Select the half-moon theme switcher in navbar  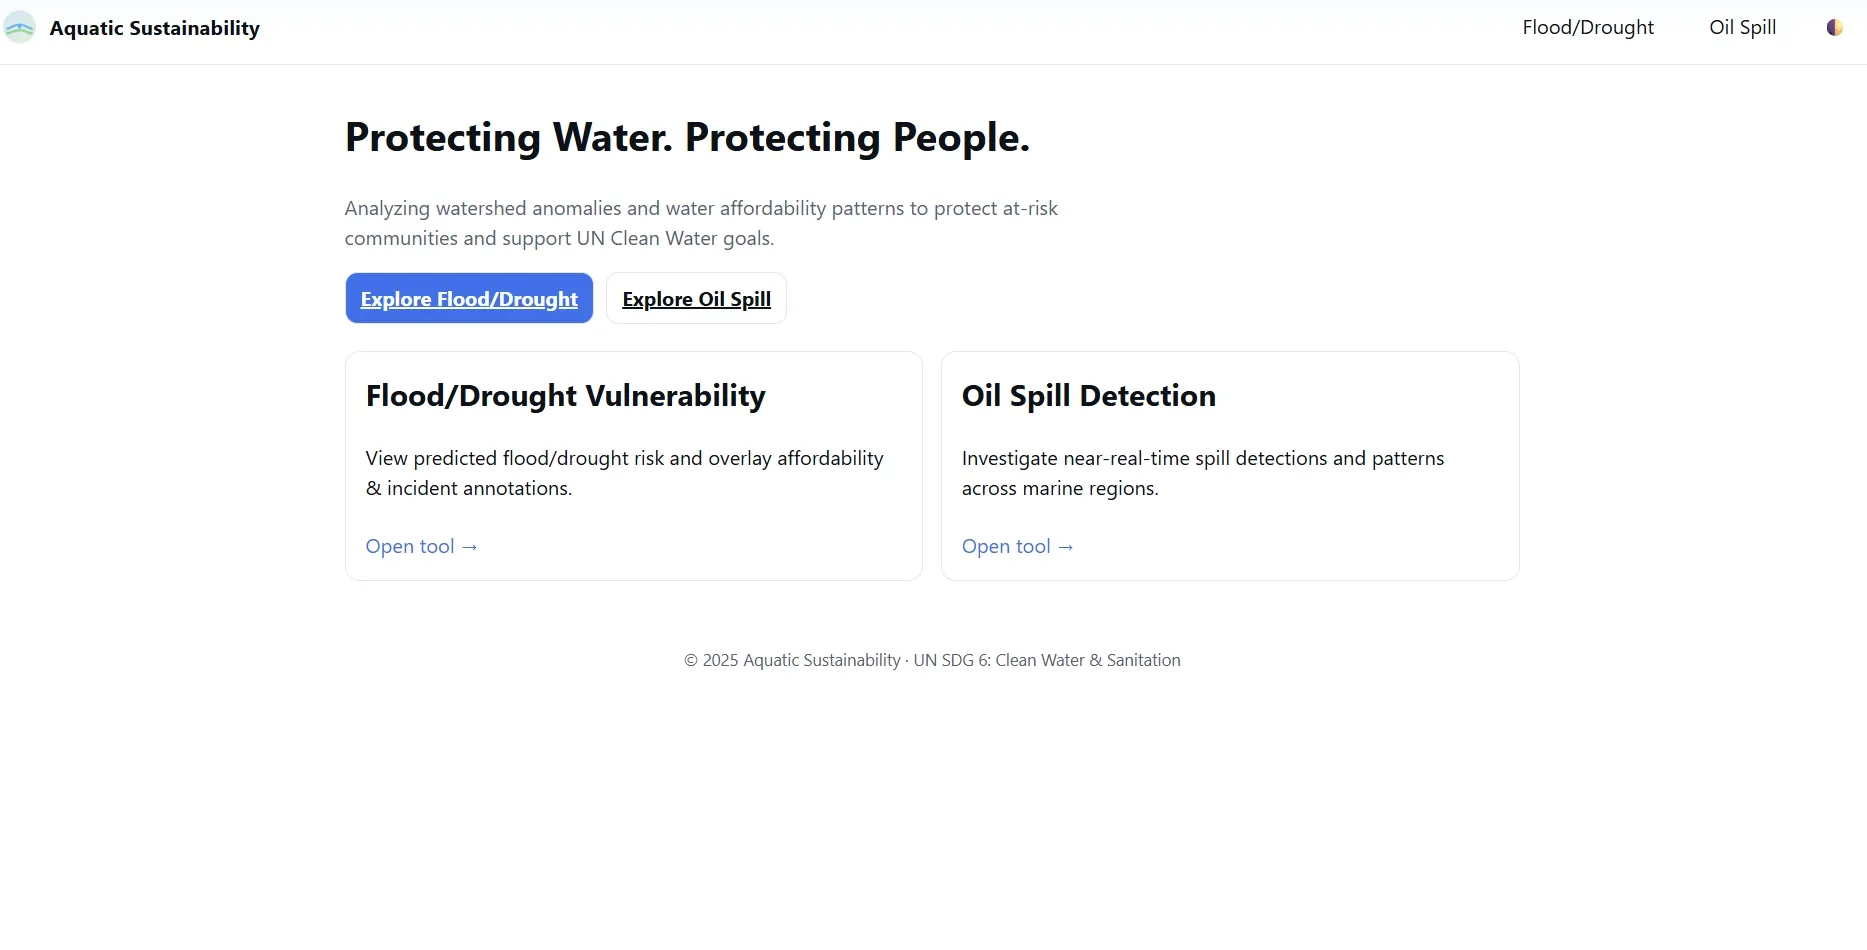(x=1836, y=27)
